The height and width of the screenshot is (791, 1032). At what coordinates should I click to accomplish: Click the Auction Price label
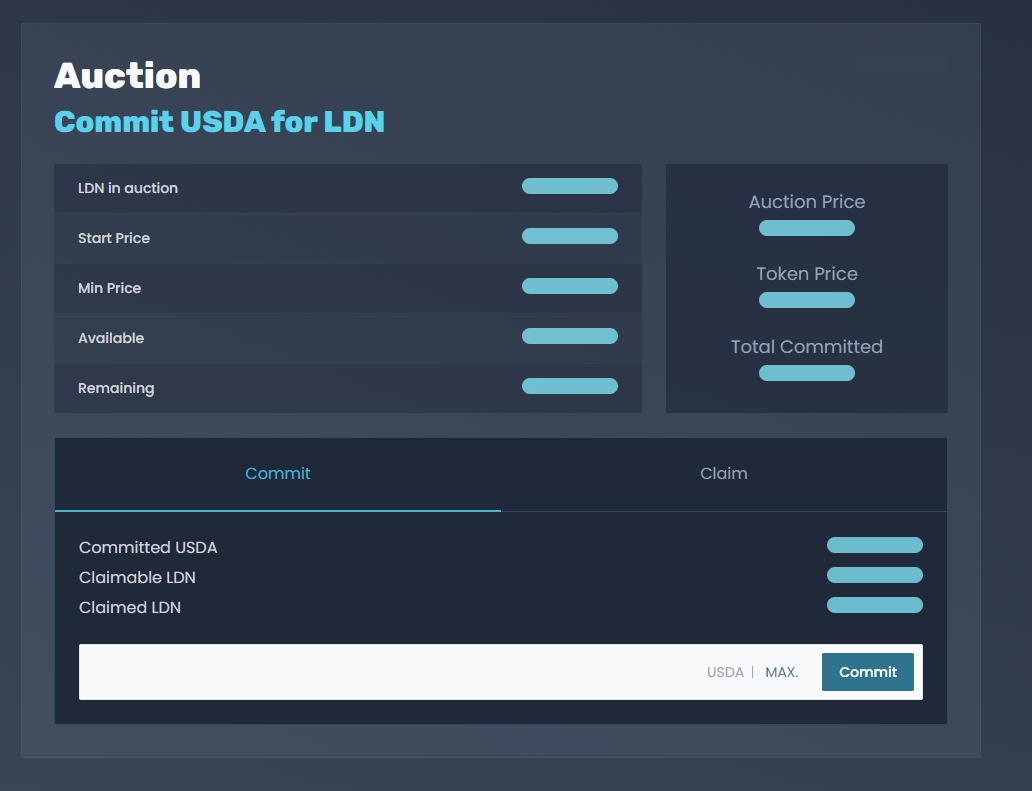(806, 202)
